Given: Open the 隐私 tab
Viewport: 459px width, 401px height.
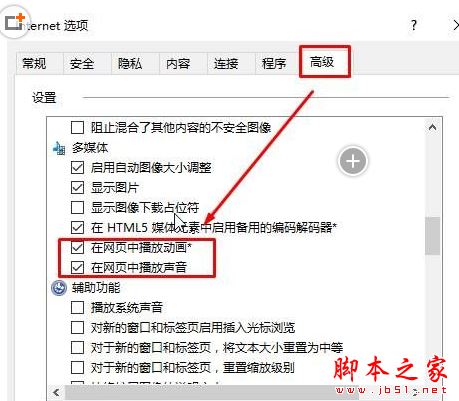Looking at the screenshot, I should tap(130, 63).
